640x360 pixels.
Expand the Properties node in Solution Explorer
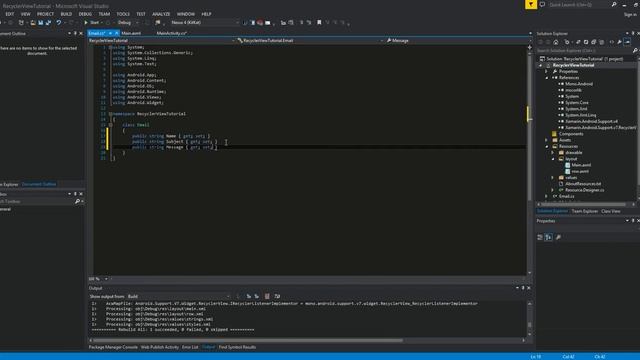(547, 71)
